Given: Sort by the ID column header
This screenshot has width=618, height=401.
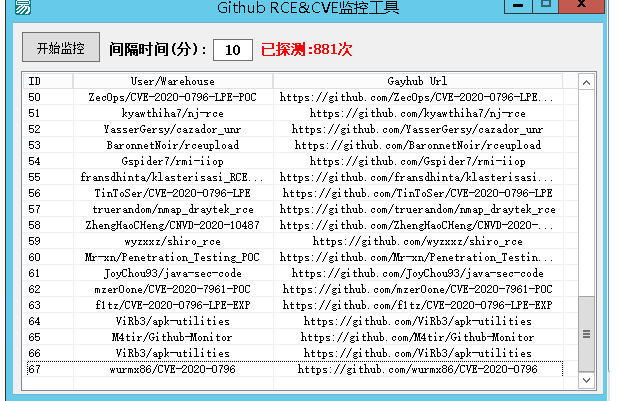Looking at the screenshot, I should [48, 81].
